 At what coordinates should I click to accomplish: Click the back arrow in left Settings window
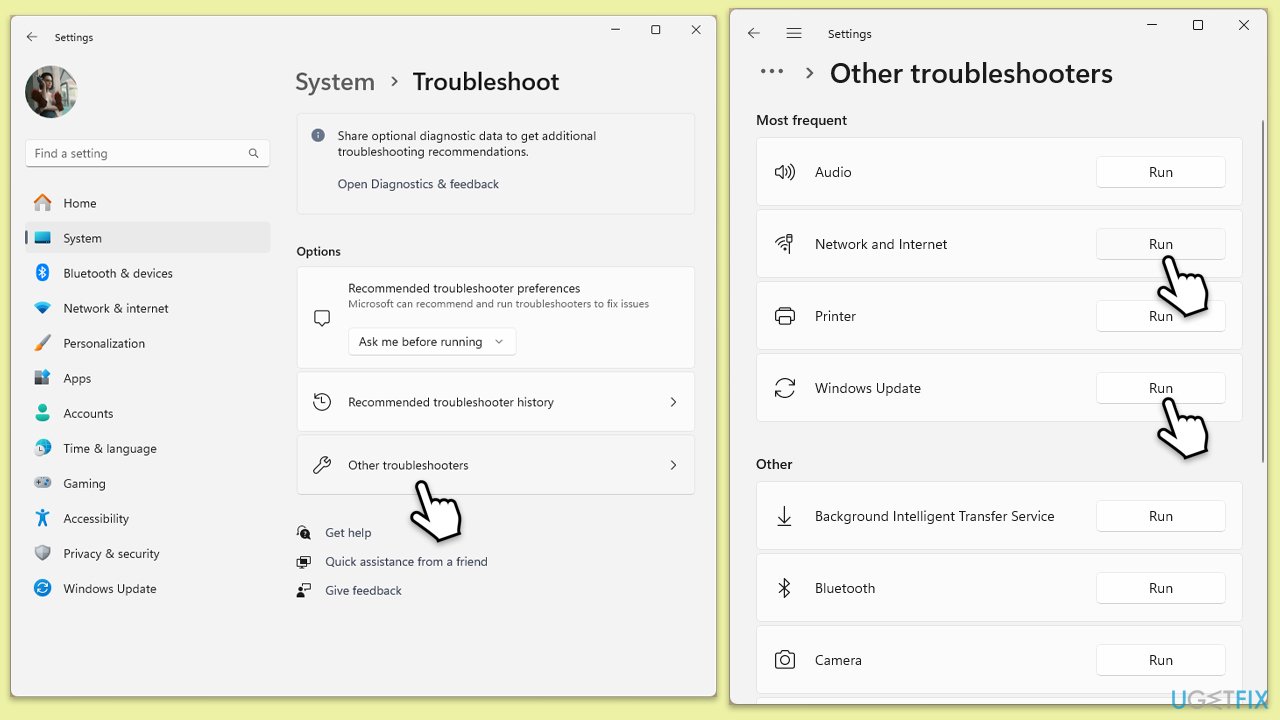click(32, 37)
